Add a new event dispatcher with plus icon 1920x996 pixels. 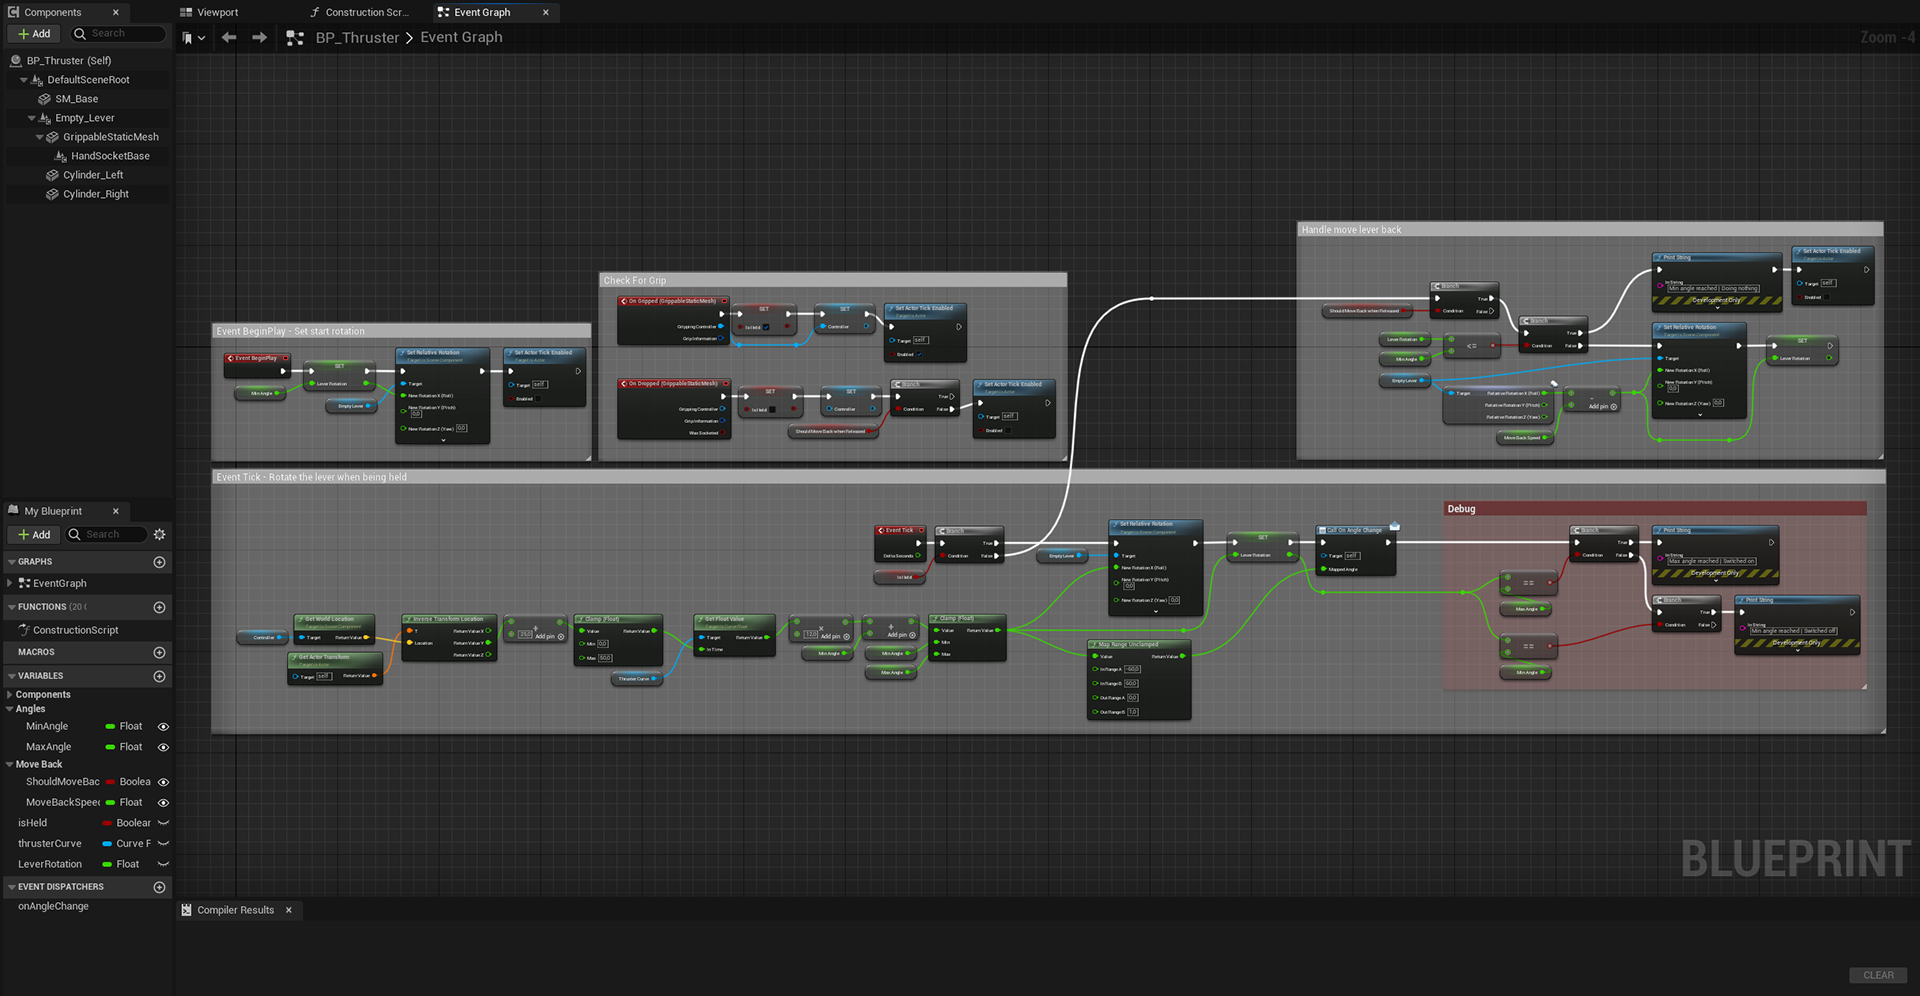(x=159, y=887)
